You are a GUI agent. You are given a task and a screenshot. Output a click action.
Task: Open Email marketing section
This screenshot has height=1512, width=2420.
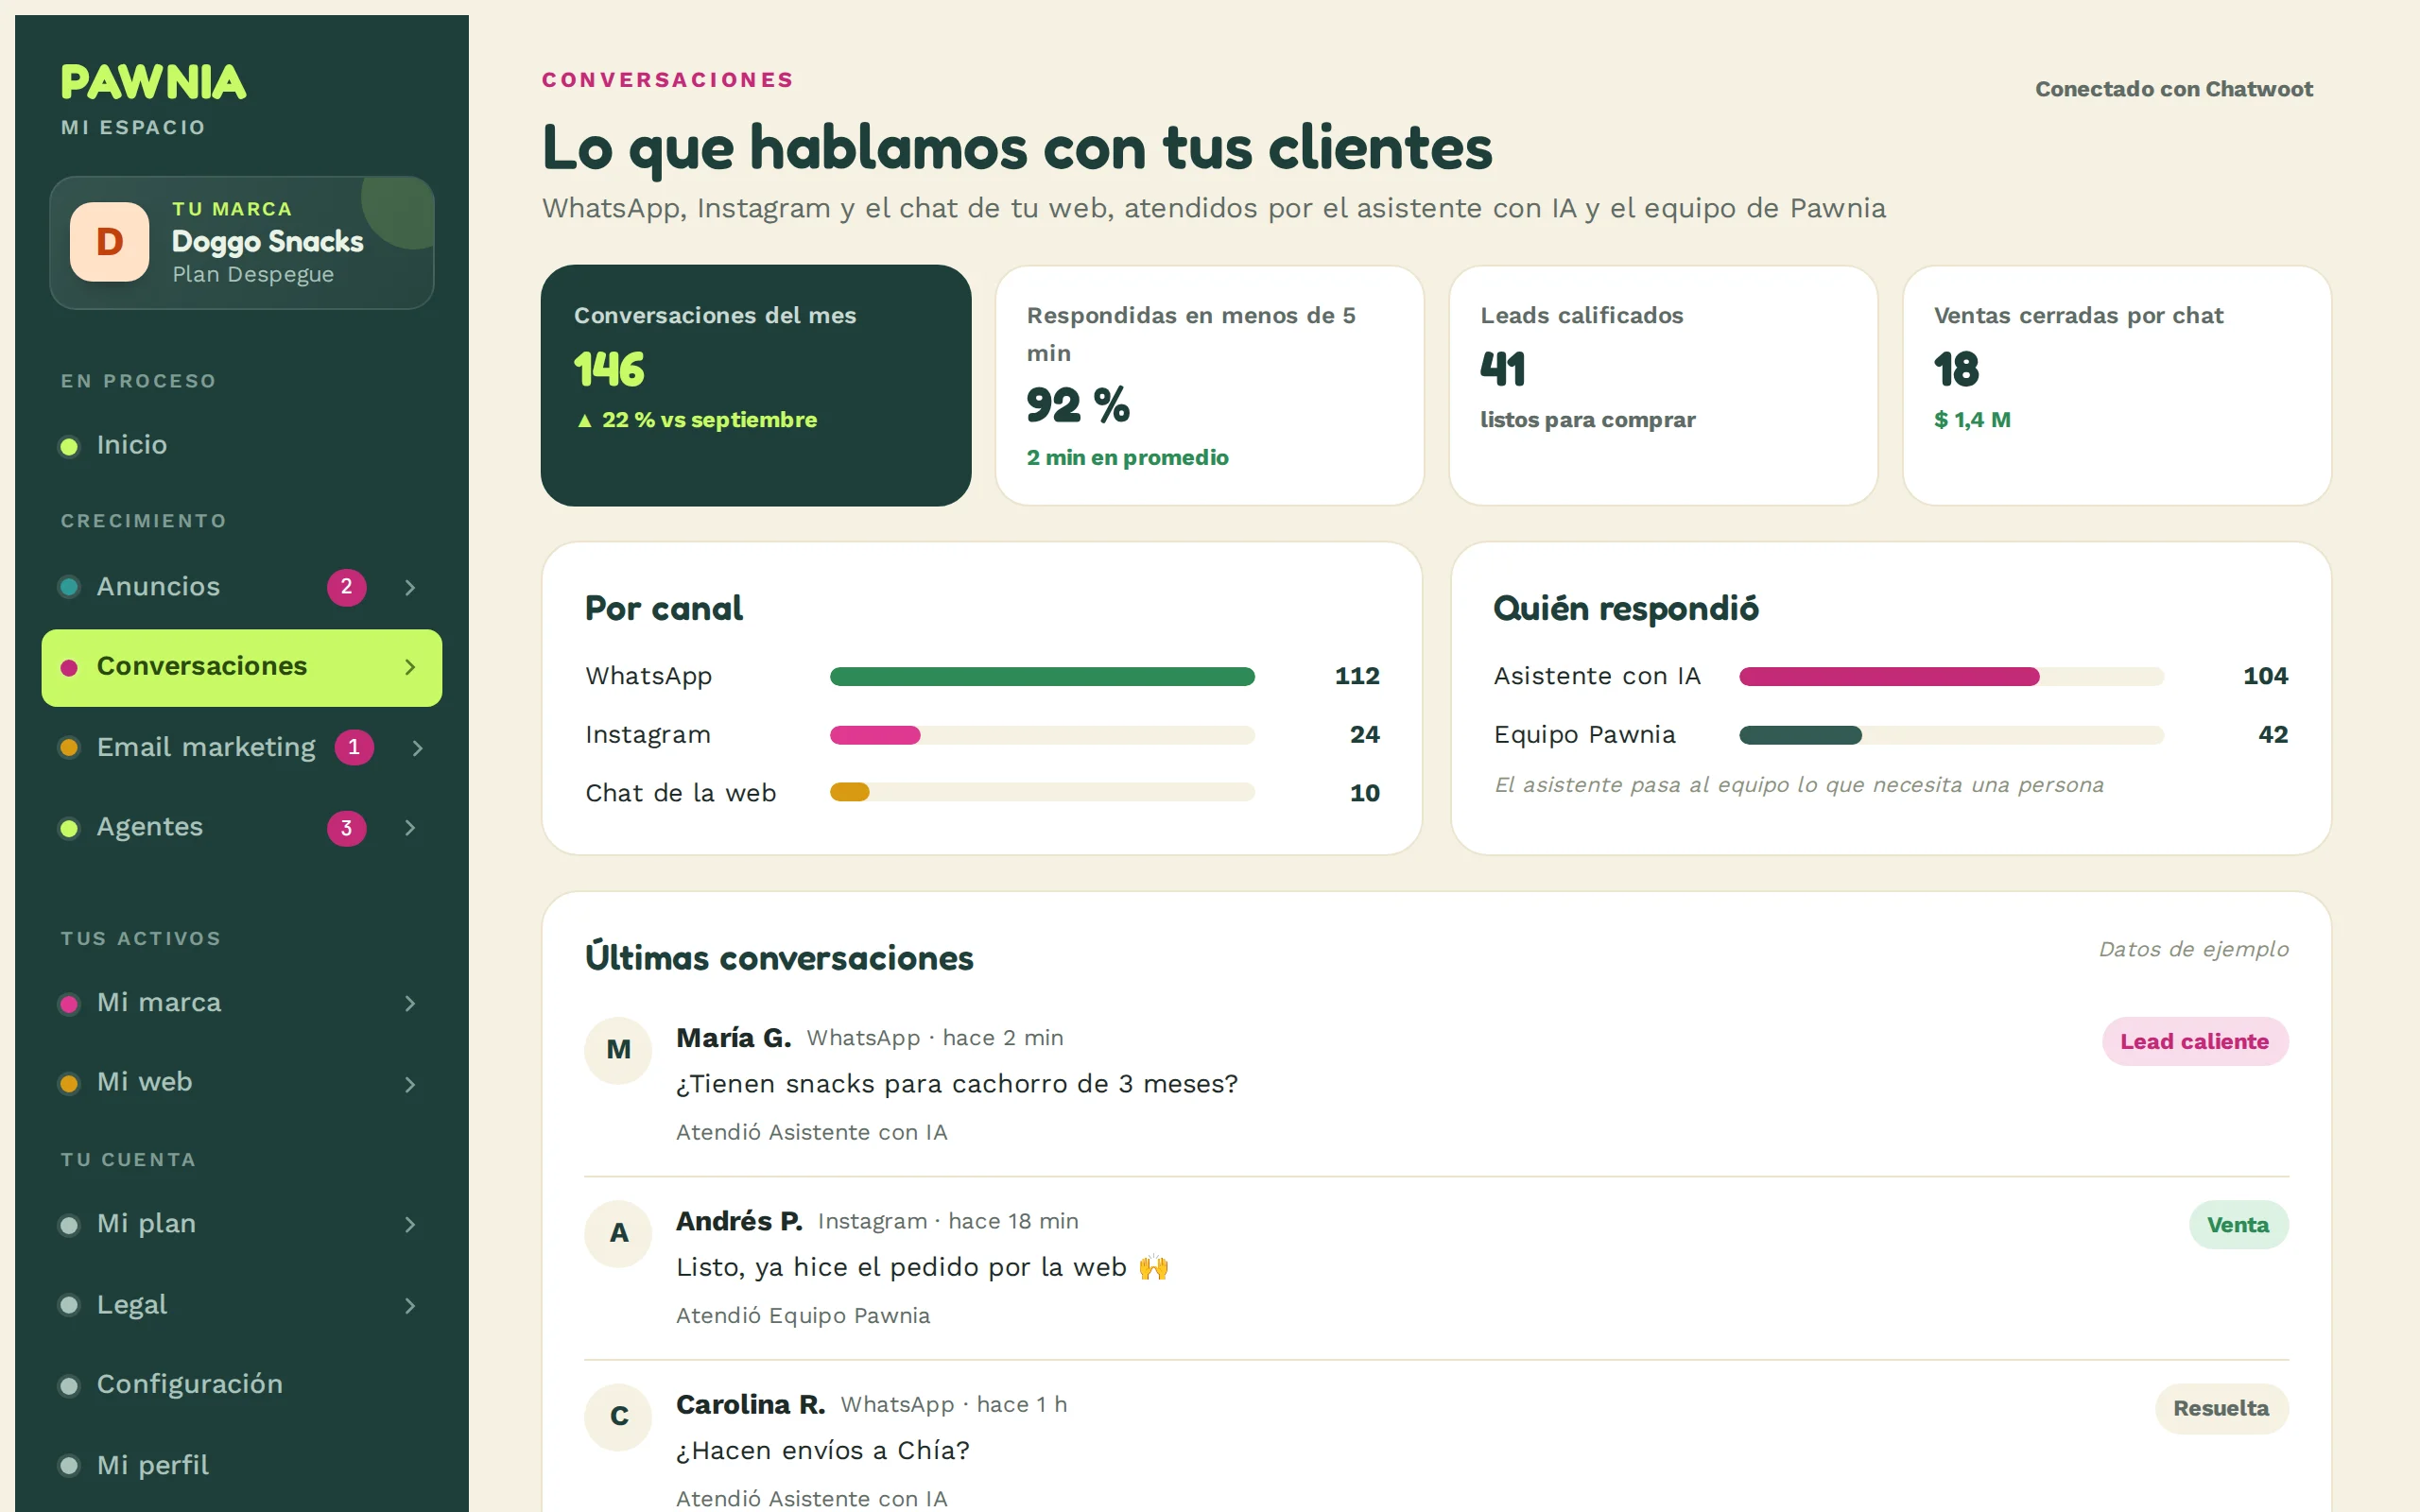pos(241,747)
